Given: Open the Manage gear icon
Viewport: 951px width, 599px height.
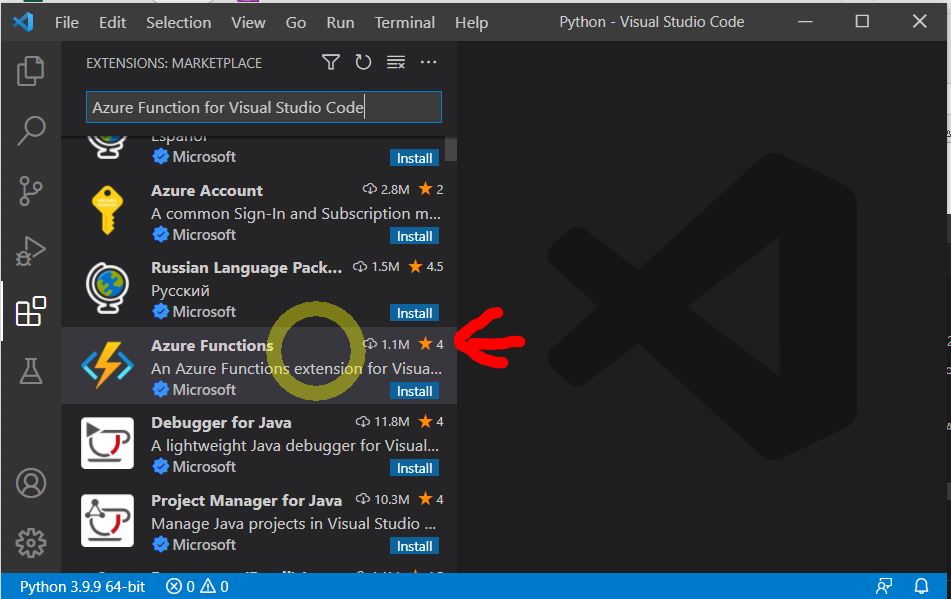Looking at the screenshot, I should pyautogui.click(x=30, y=543).
